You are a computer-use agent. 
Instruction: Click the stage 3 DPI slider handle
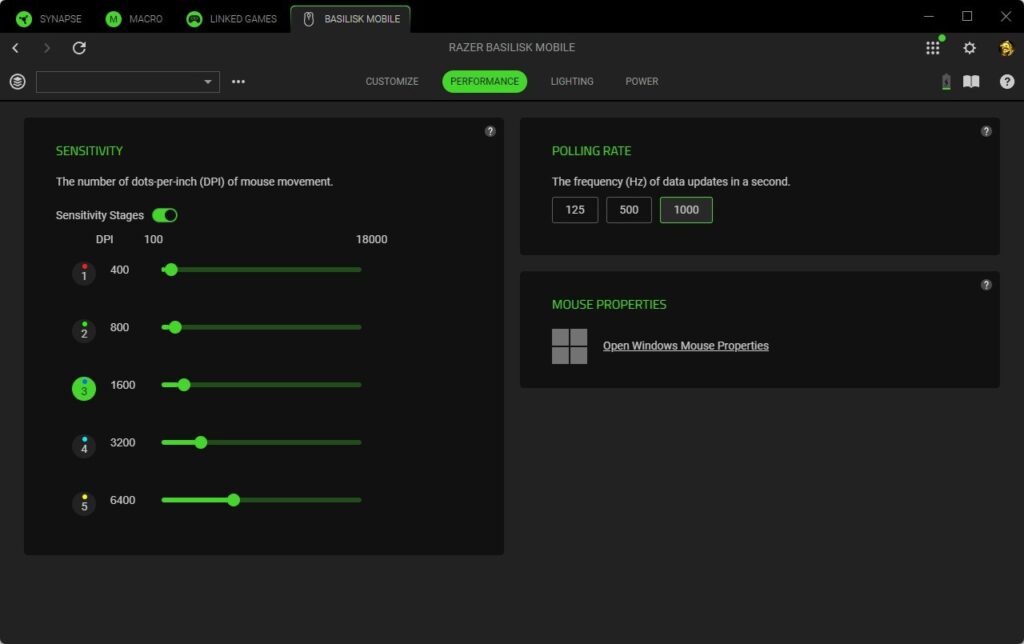tap(184, 385)
